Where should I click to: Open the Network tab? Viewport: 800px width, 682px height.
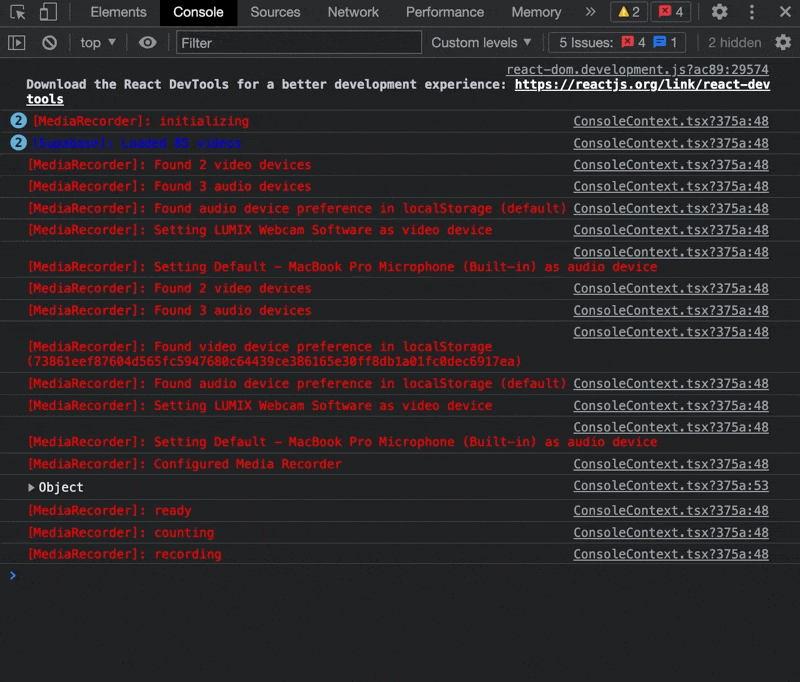[353, 12]
